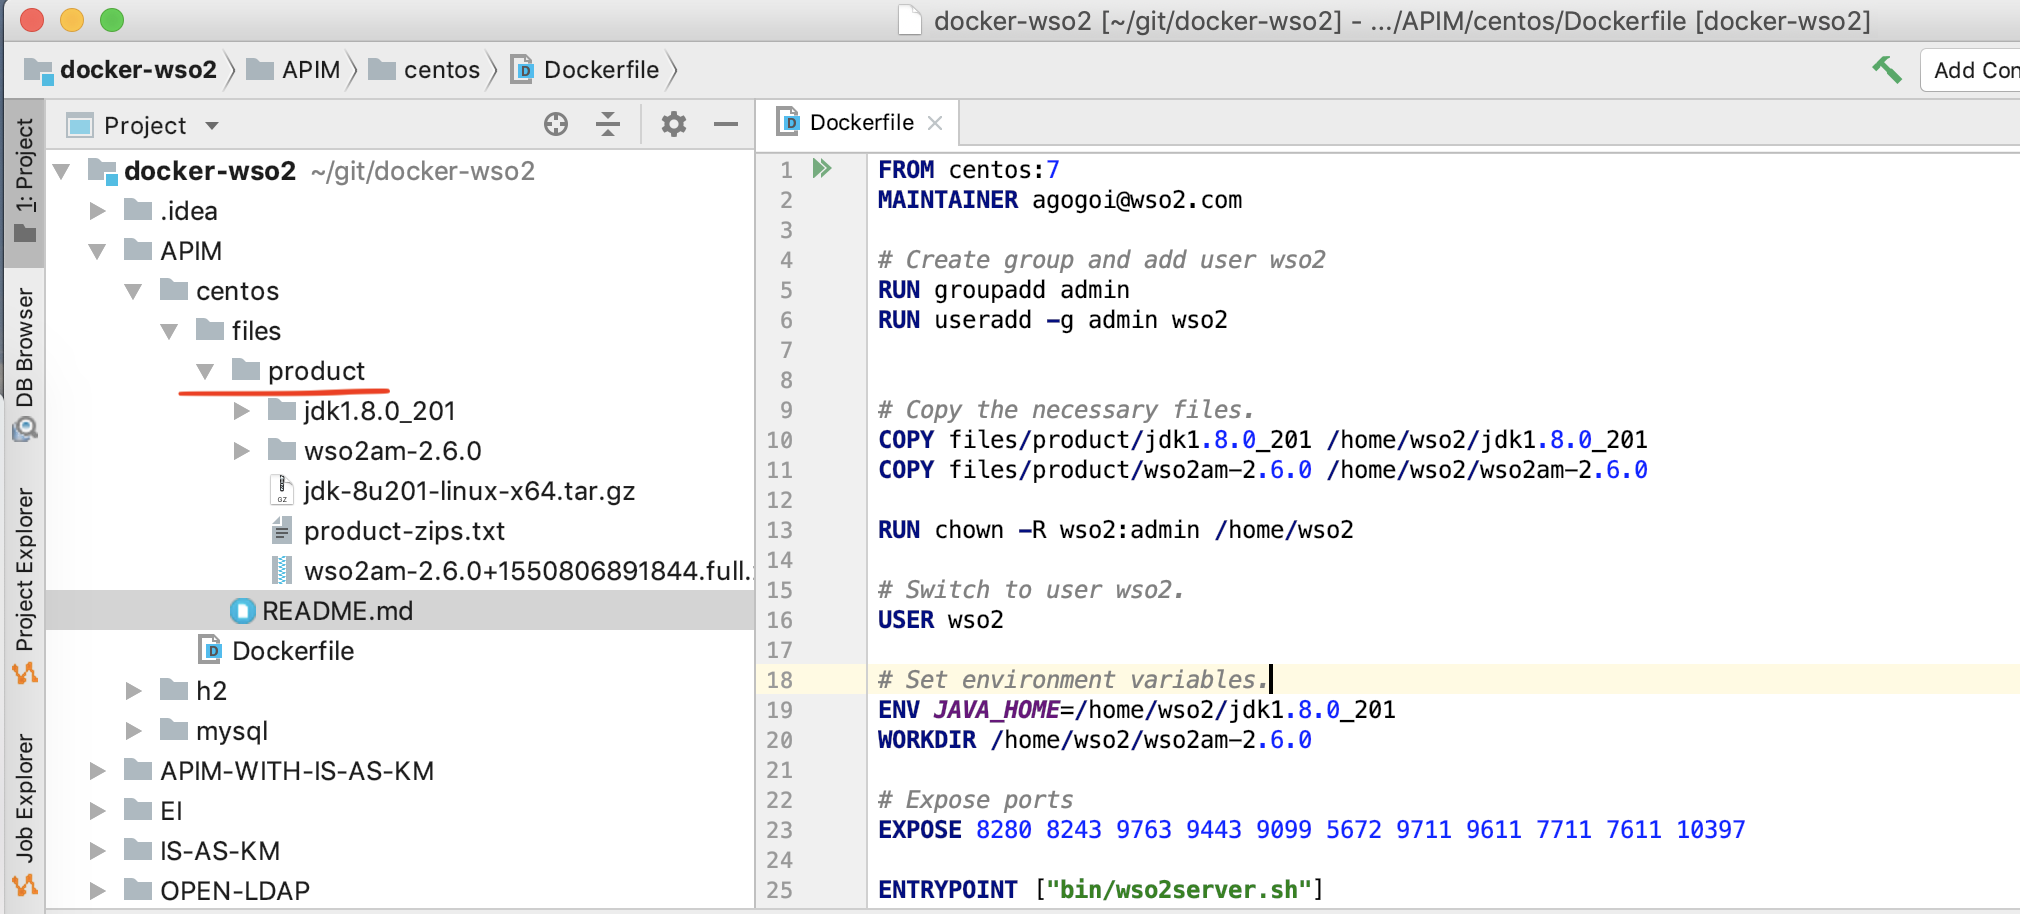This screenshot has height=914, width=2020.
Task: Click the tar.gz archive file icon
Action: 282,490
